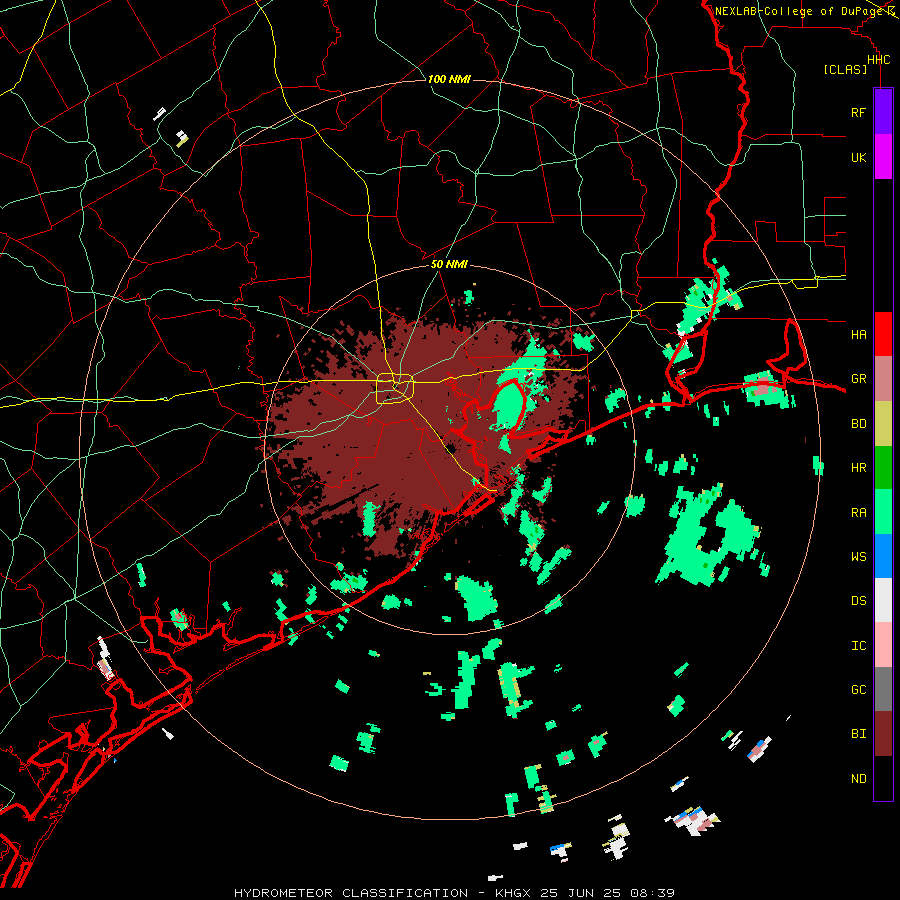
Task: Click the ND legend label
Action: pos(858,779)
